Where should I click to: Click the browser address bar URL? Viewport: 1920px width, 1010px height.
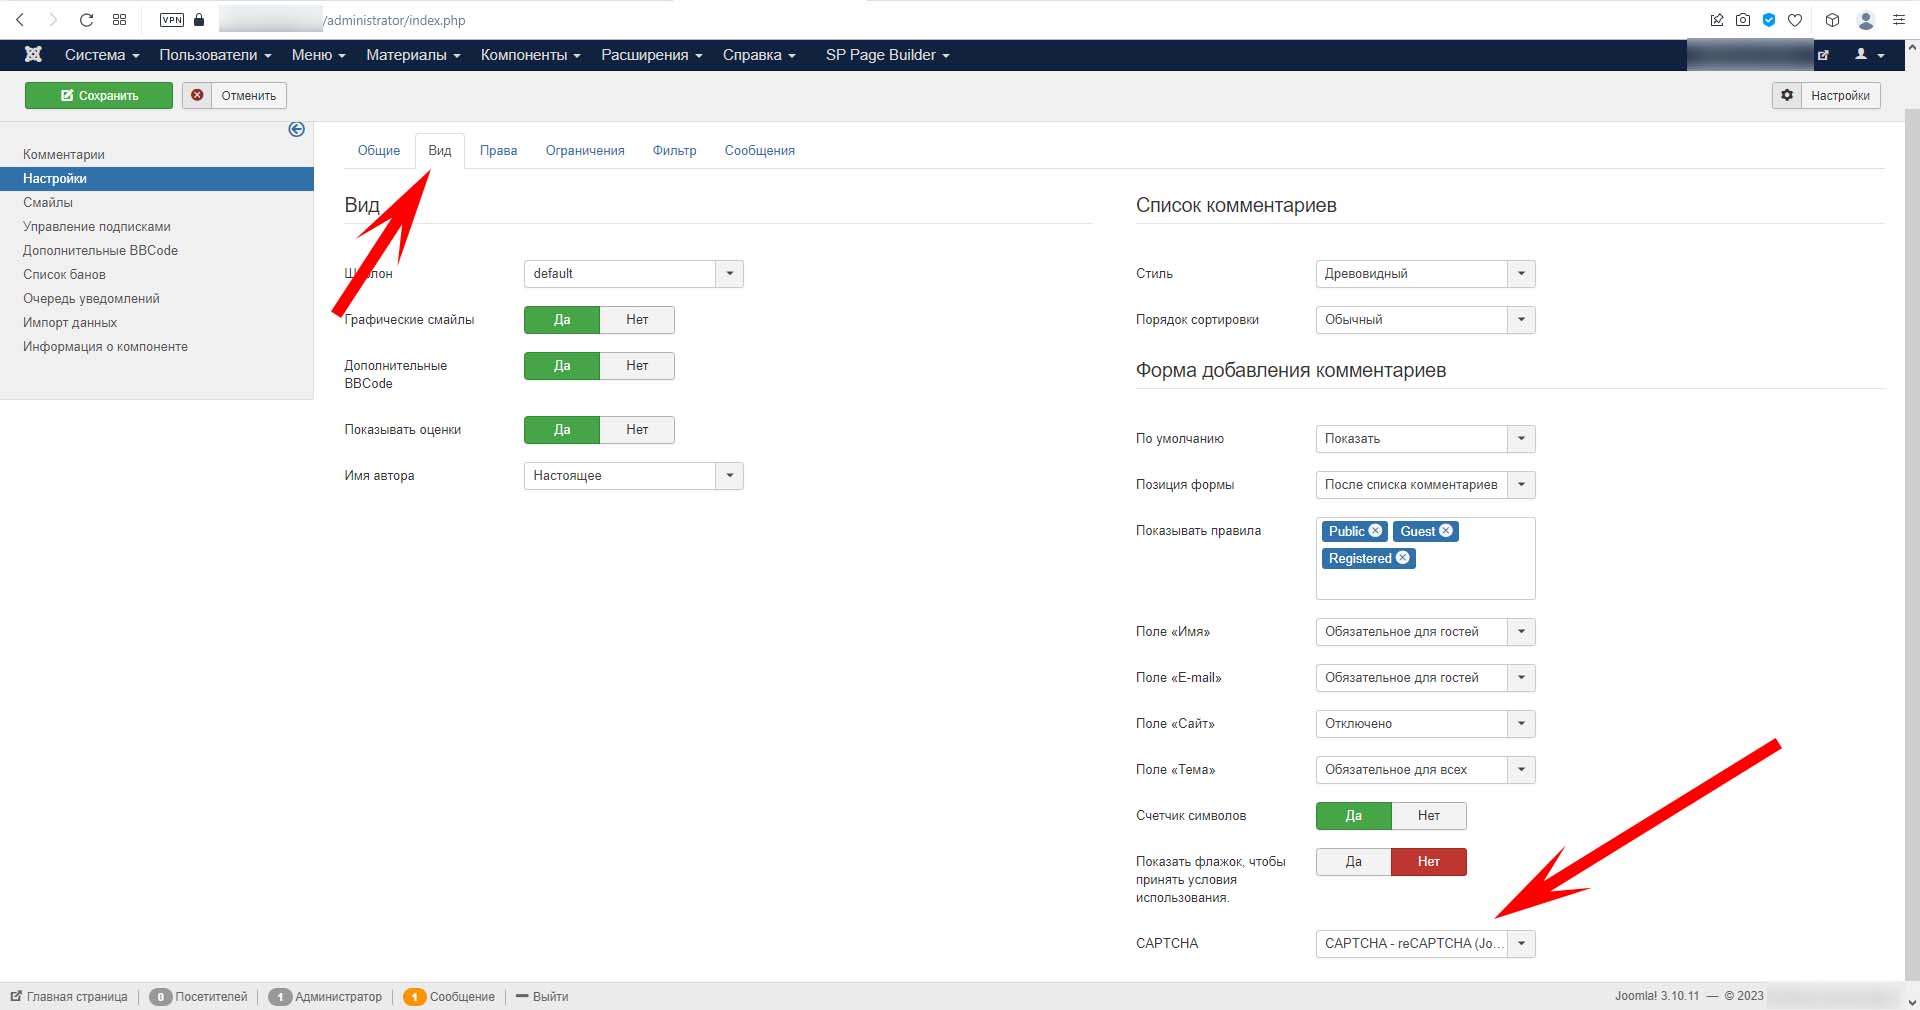point(395,20)
